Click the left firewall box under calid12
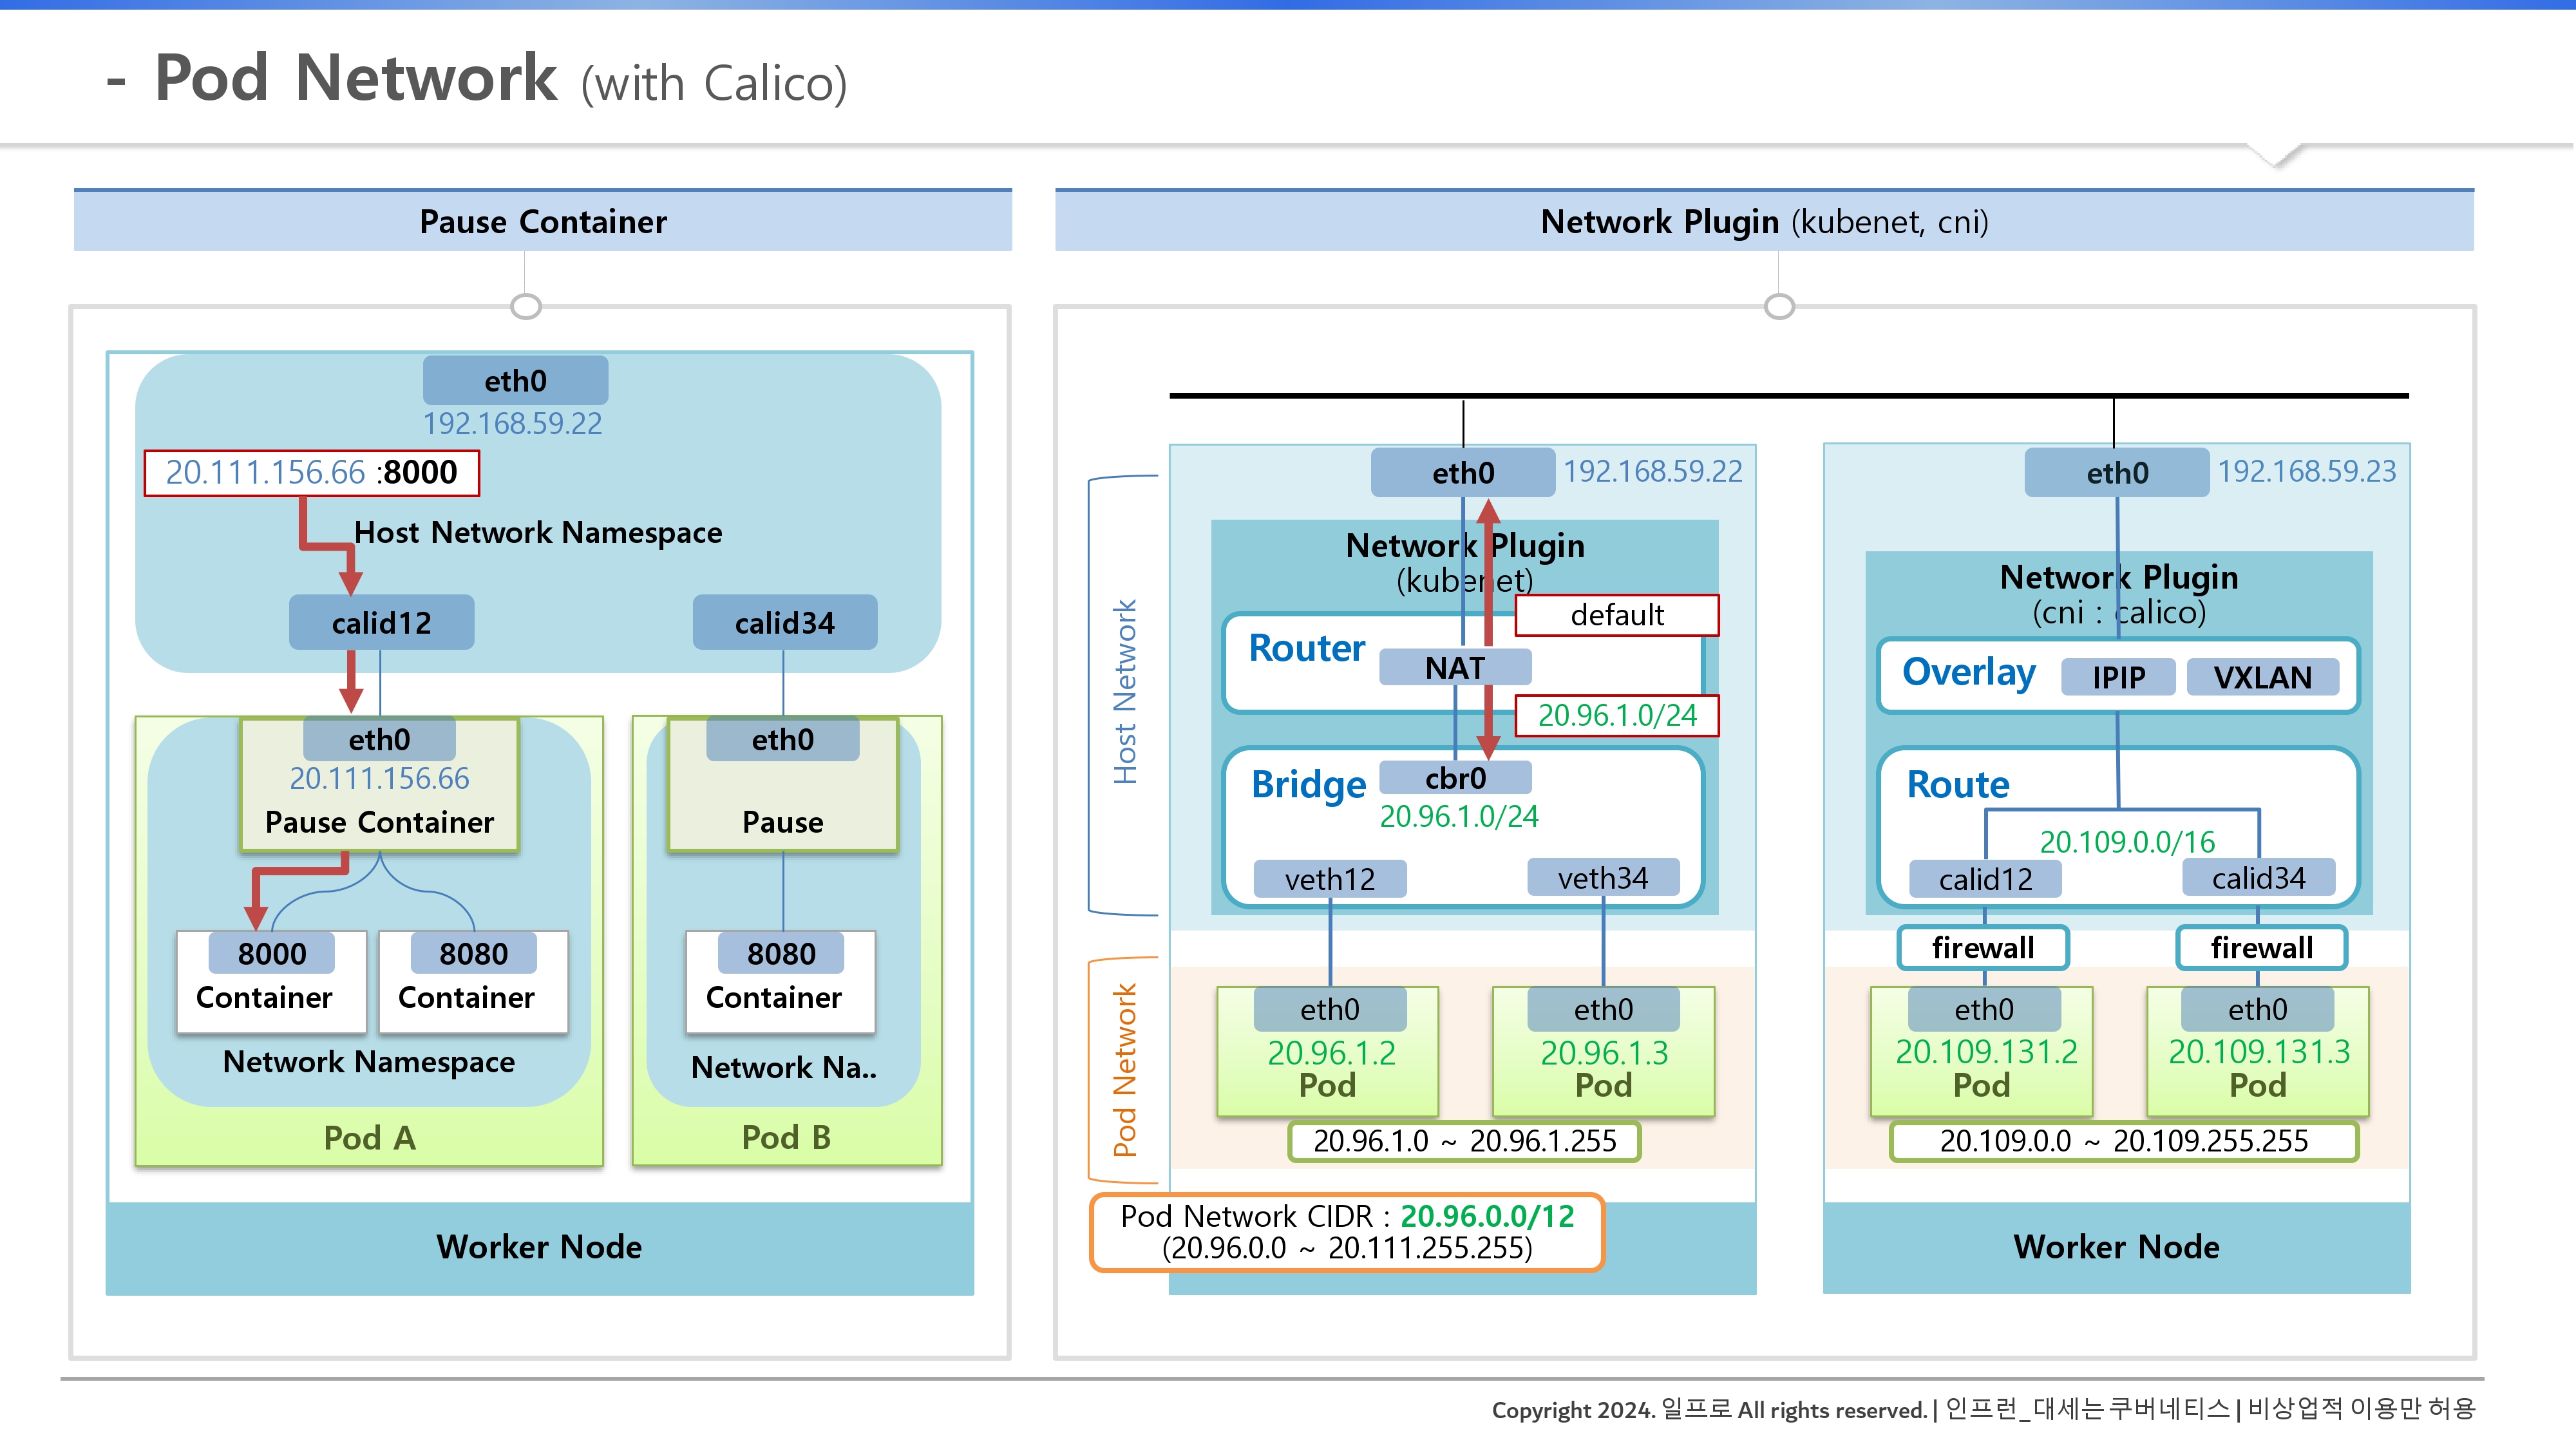Screen dimensions: 2576x1449 (1982, 947)
